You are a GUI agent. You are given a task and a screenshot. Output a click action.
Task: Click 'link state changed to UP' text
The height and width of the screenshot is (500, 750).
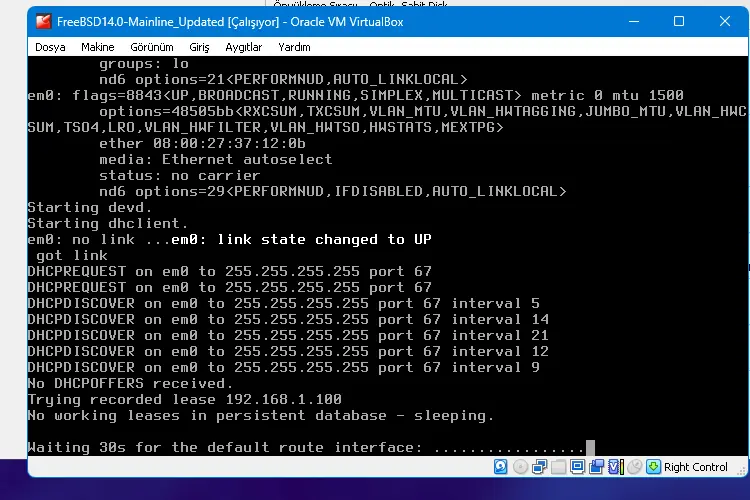click(x=324, y=239)
